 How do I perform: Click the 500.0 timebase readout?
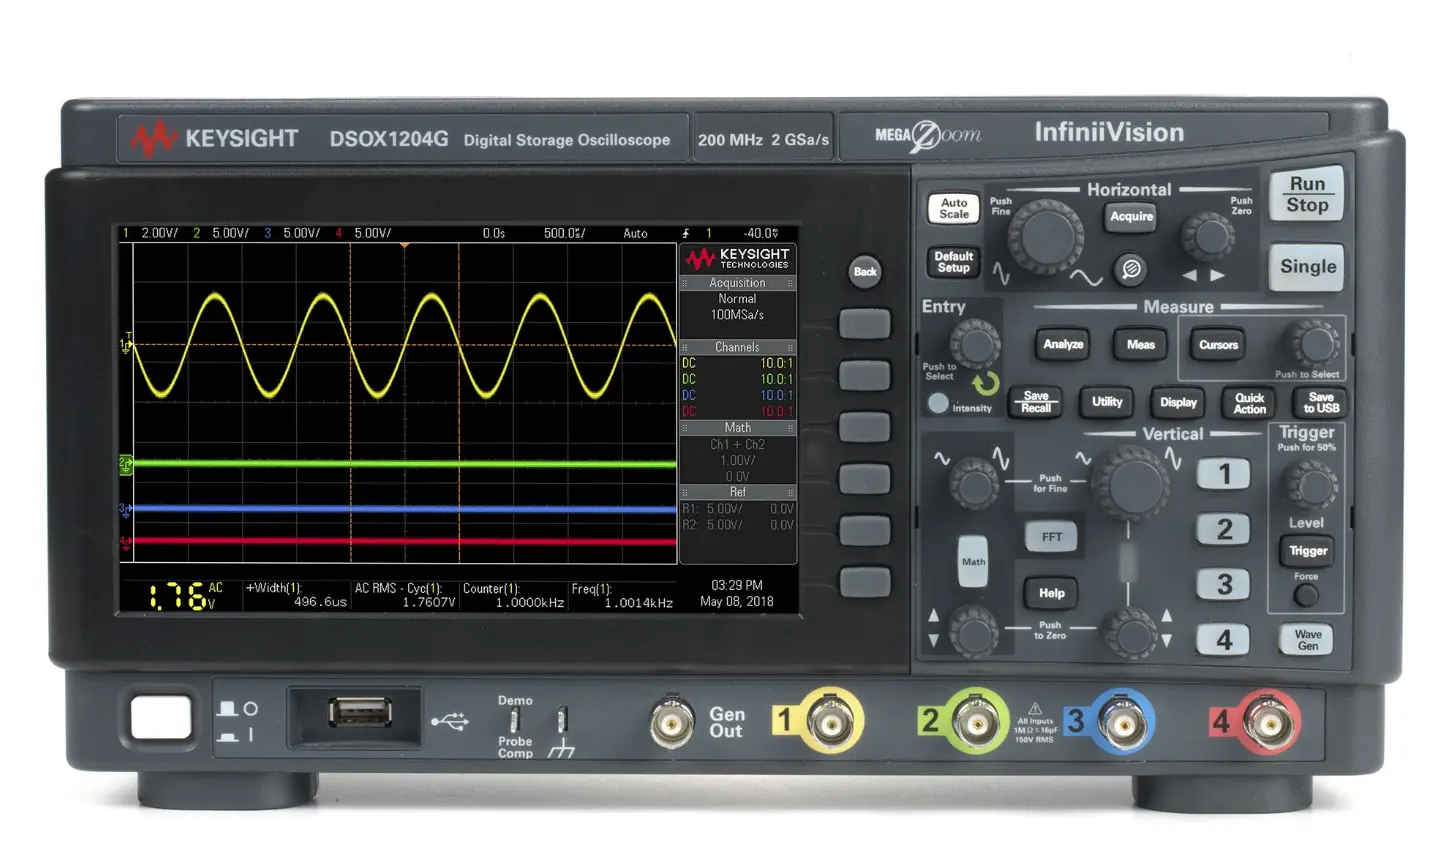point(565,233)
